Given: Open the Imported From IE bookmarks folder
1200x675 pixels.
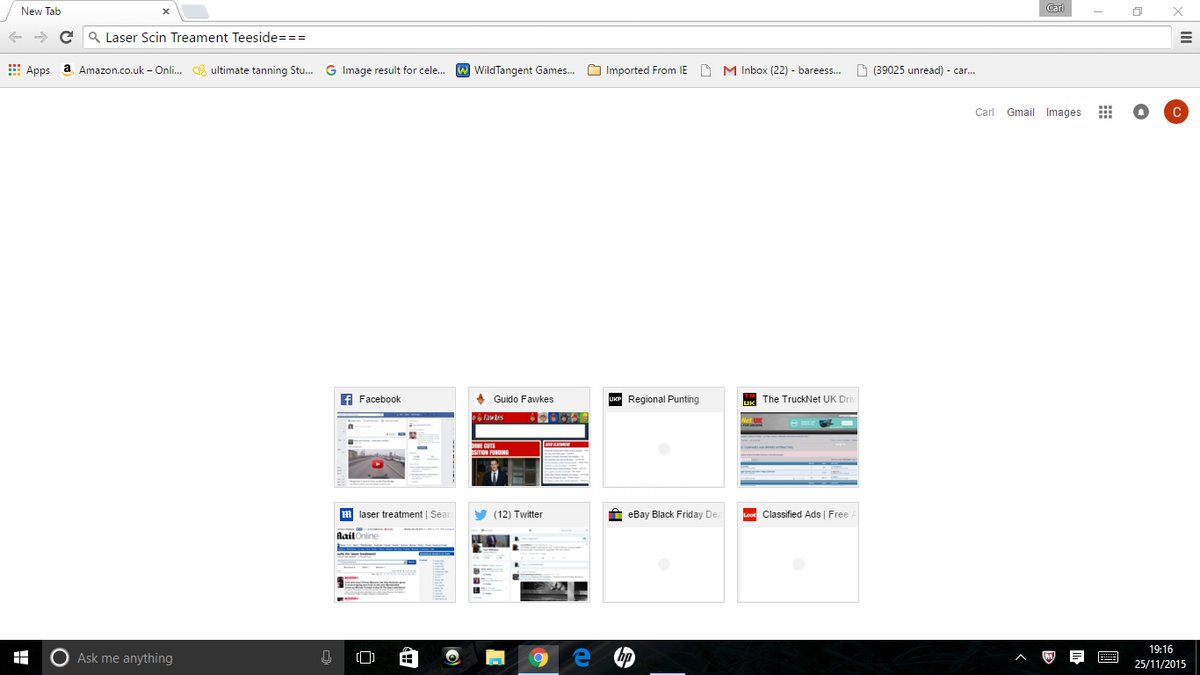Looking at the screenshot, I should (x=637, y=70).
